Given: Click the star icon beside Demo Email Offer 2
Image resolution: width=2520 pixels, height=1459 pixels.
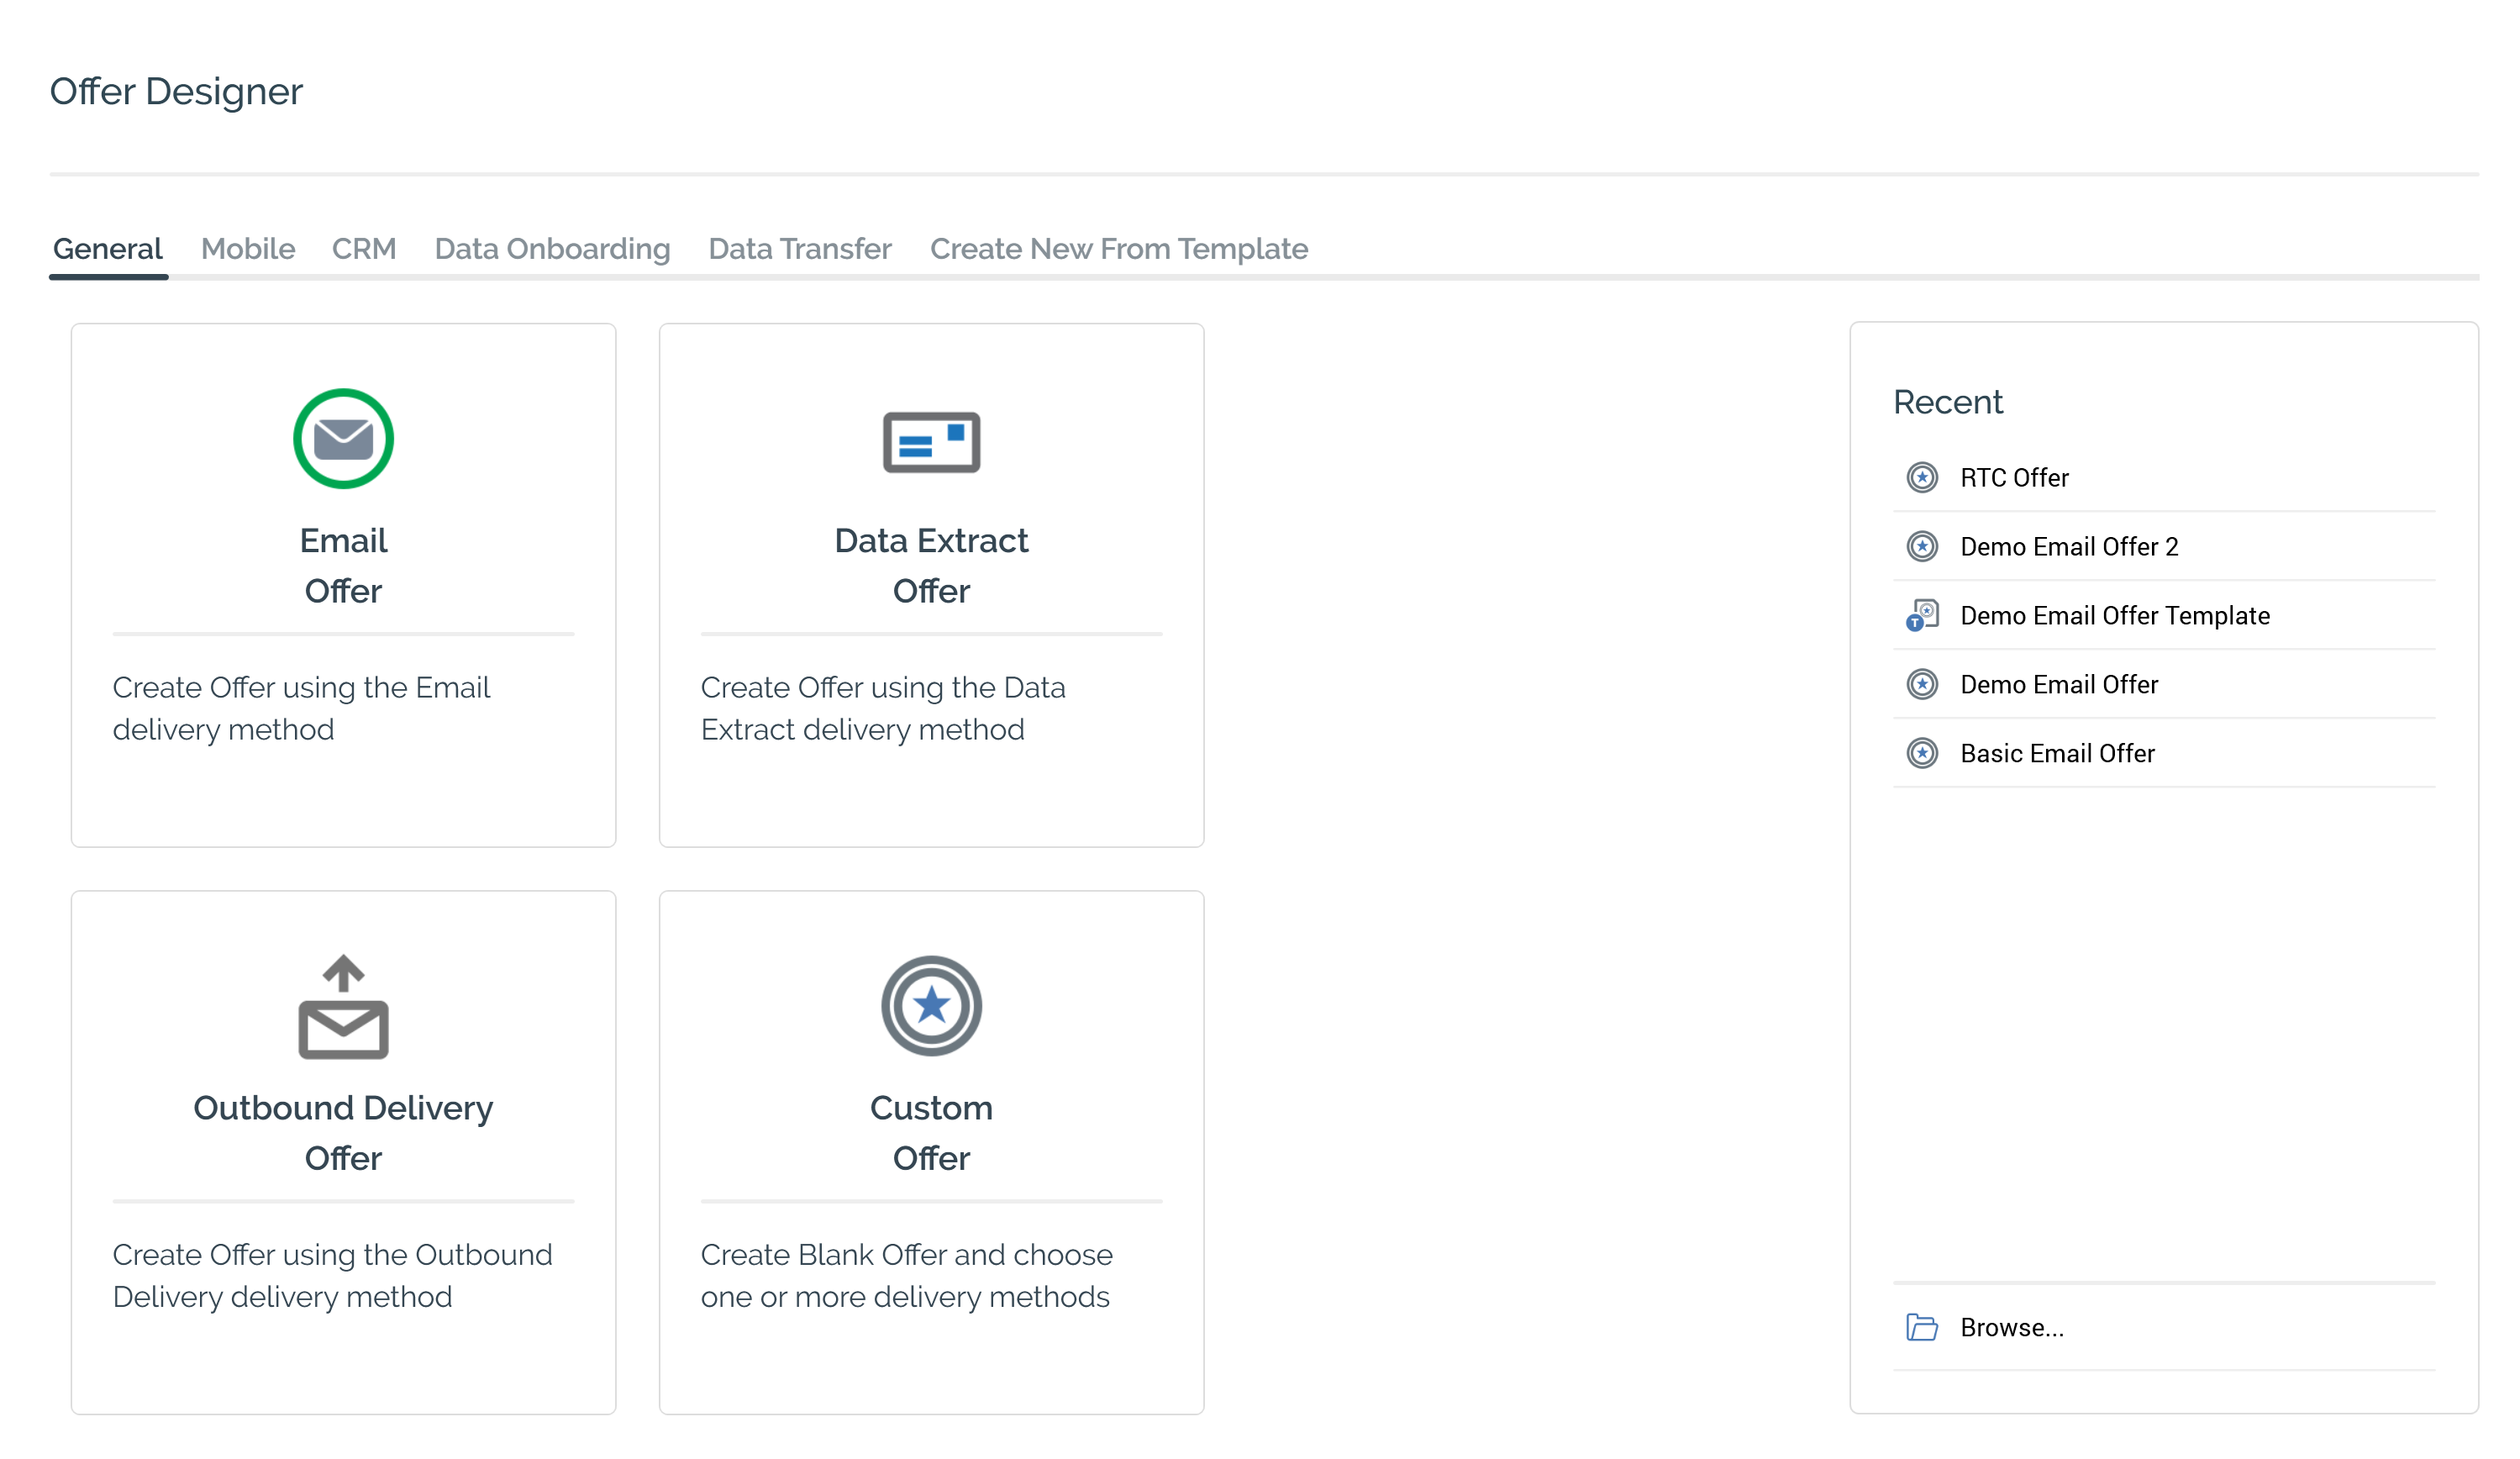Looking at the screenshot, I should [1921, 547].
